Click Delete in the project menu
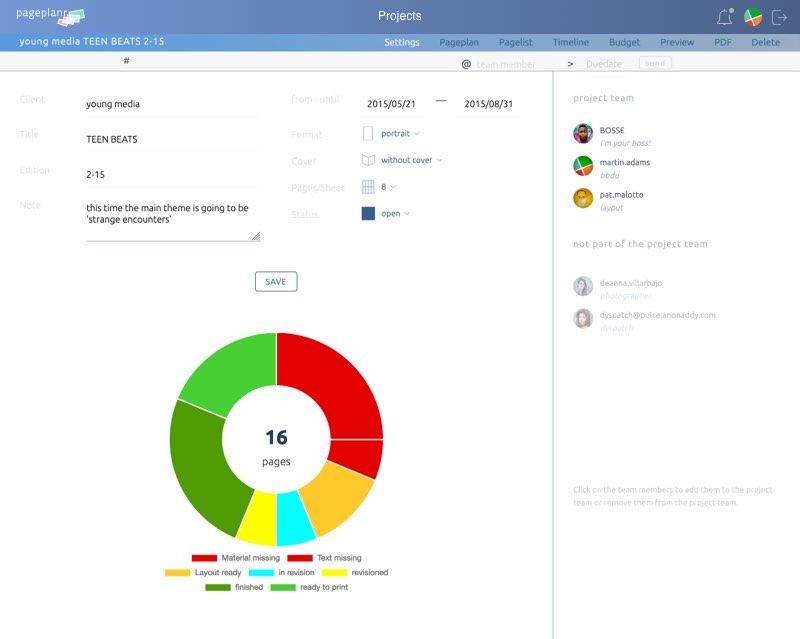Image resolution: width=800 pixels, height=639 pixels. pyautogui.click(x=765, y=42)
